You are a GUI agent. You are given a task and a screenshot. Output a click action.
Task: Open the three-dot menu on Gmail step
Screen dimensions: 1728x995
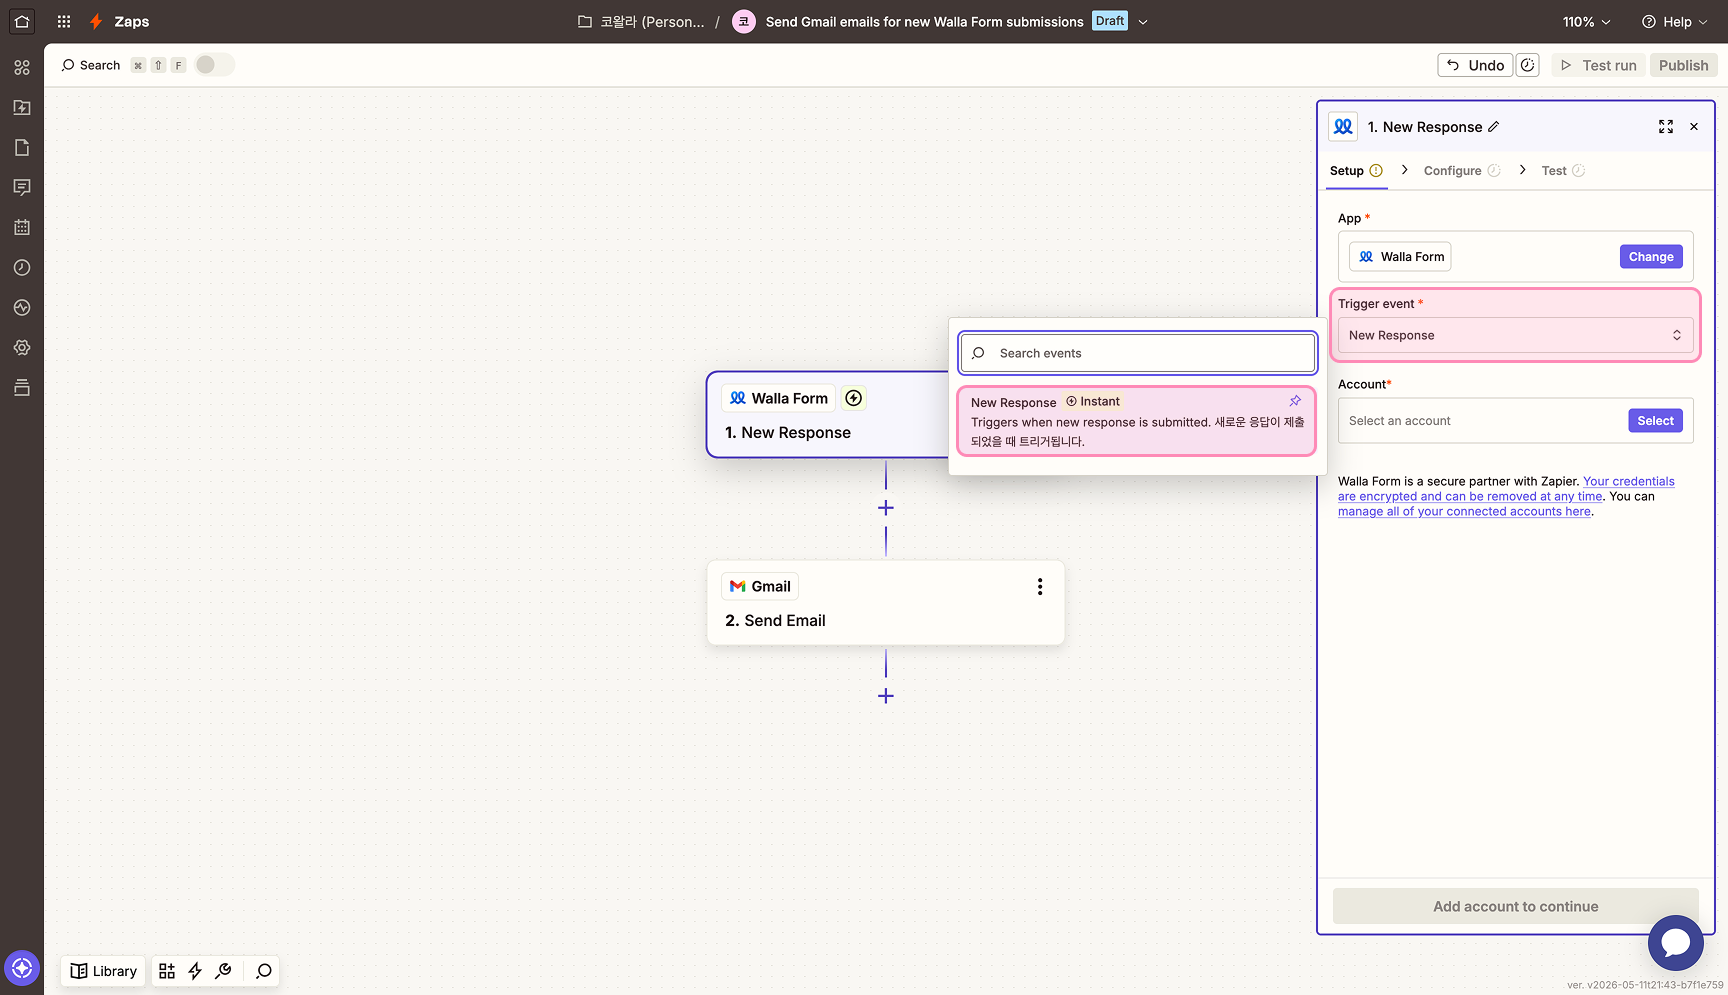[1040, 587]
